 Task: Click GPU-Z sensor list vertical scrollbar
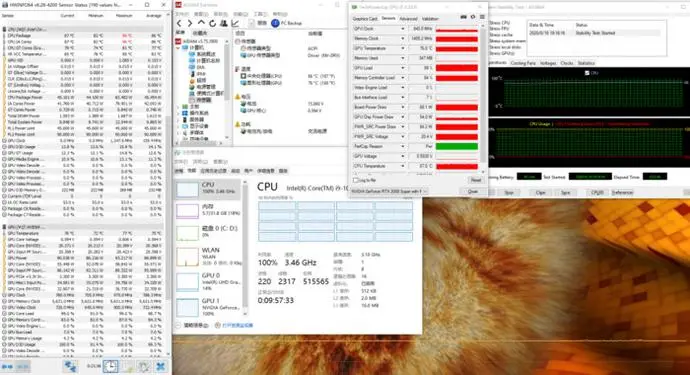(484, 97)
